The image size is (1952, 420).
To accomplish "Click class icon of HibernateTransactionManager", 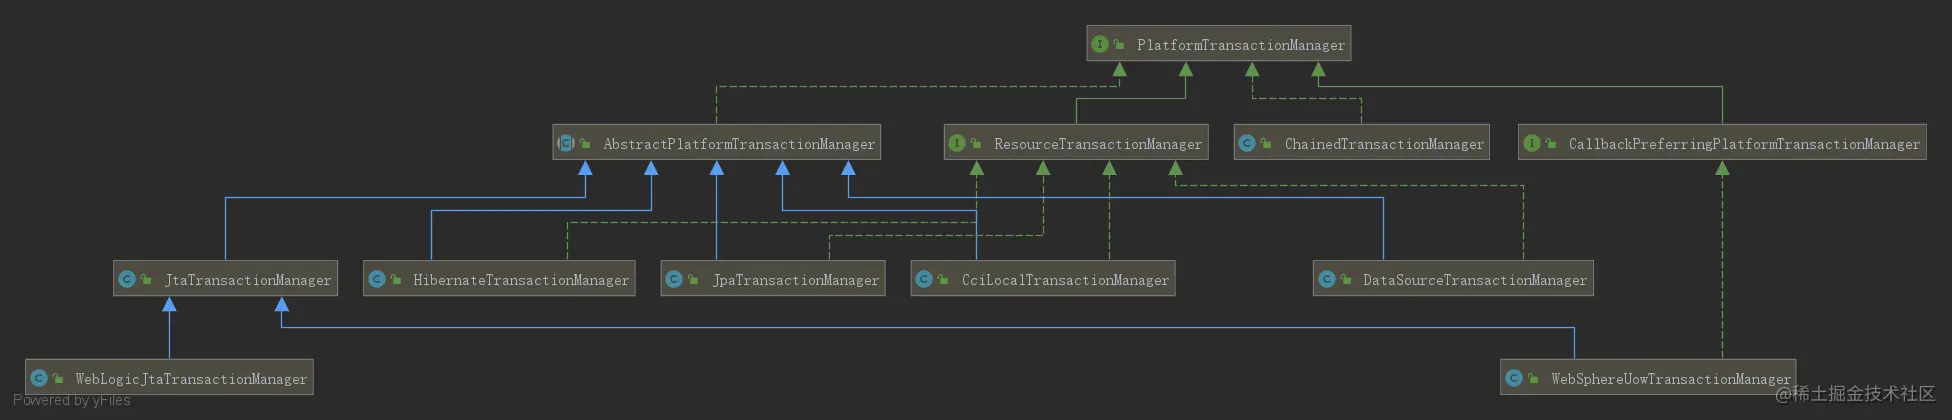I will coord(377,279).
